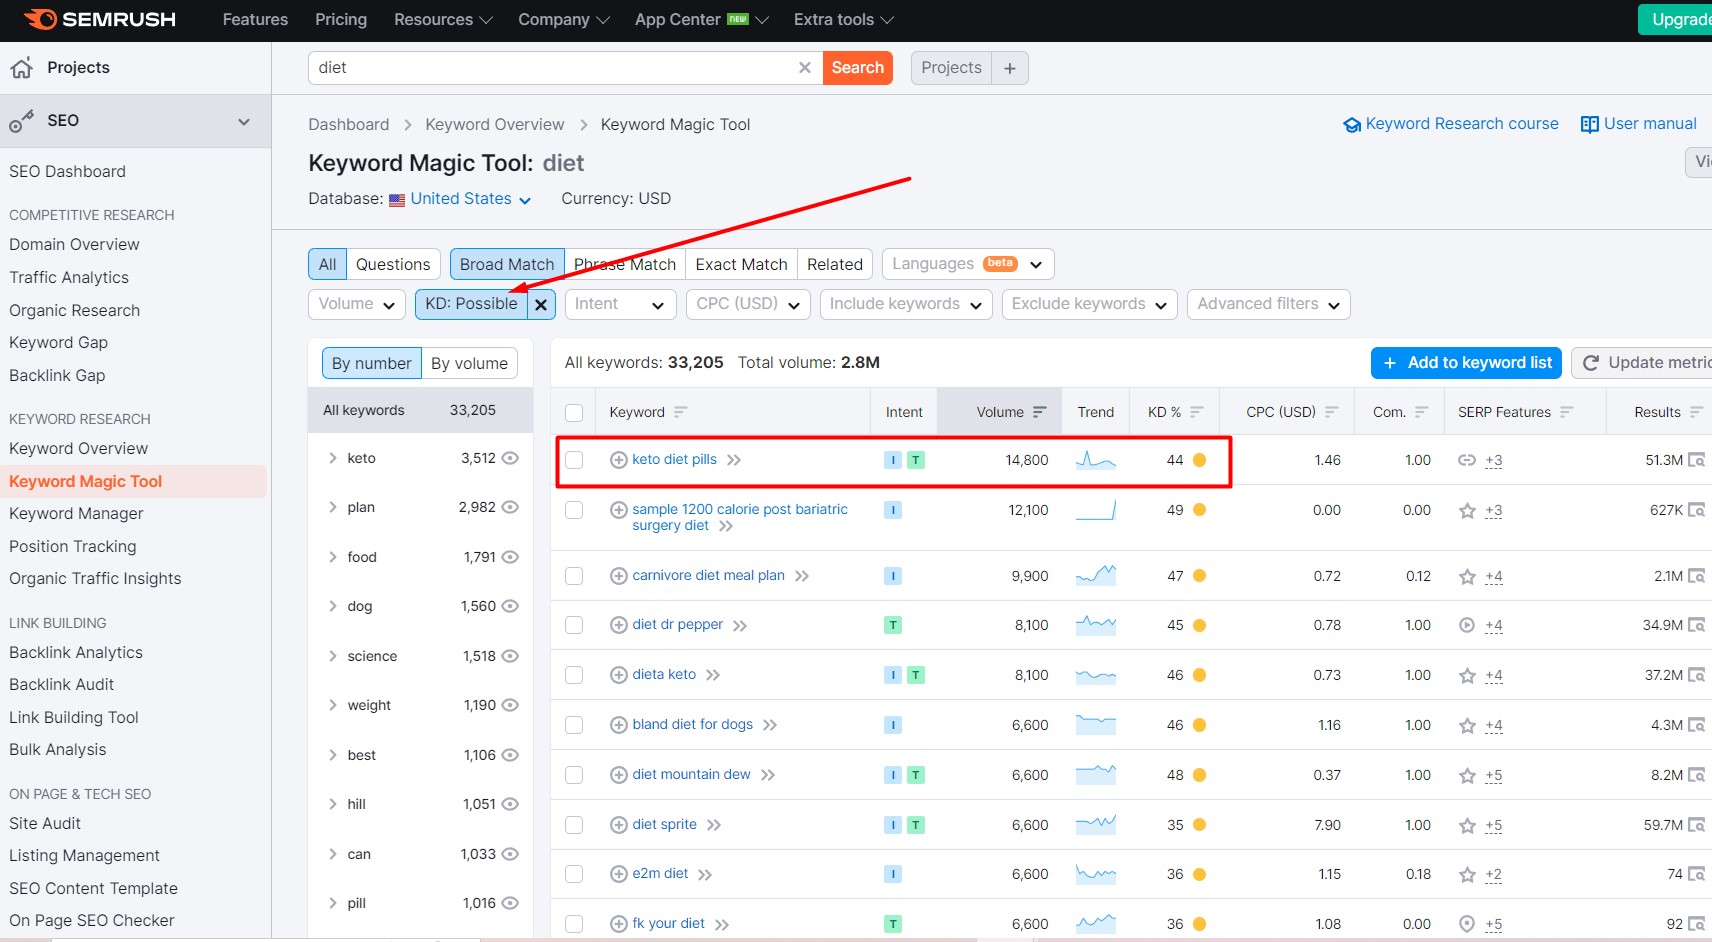This screenshot has height=942, width=1712.
Task: Toggle select-all keywords checkbox in header
Action: [x=574, y=412]
